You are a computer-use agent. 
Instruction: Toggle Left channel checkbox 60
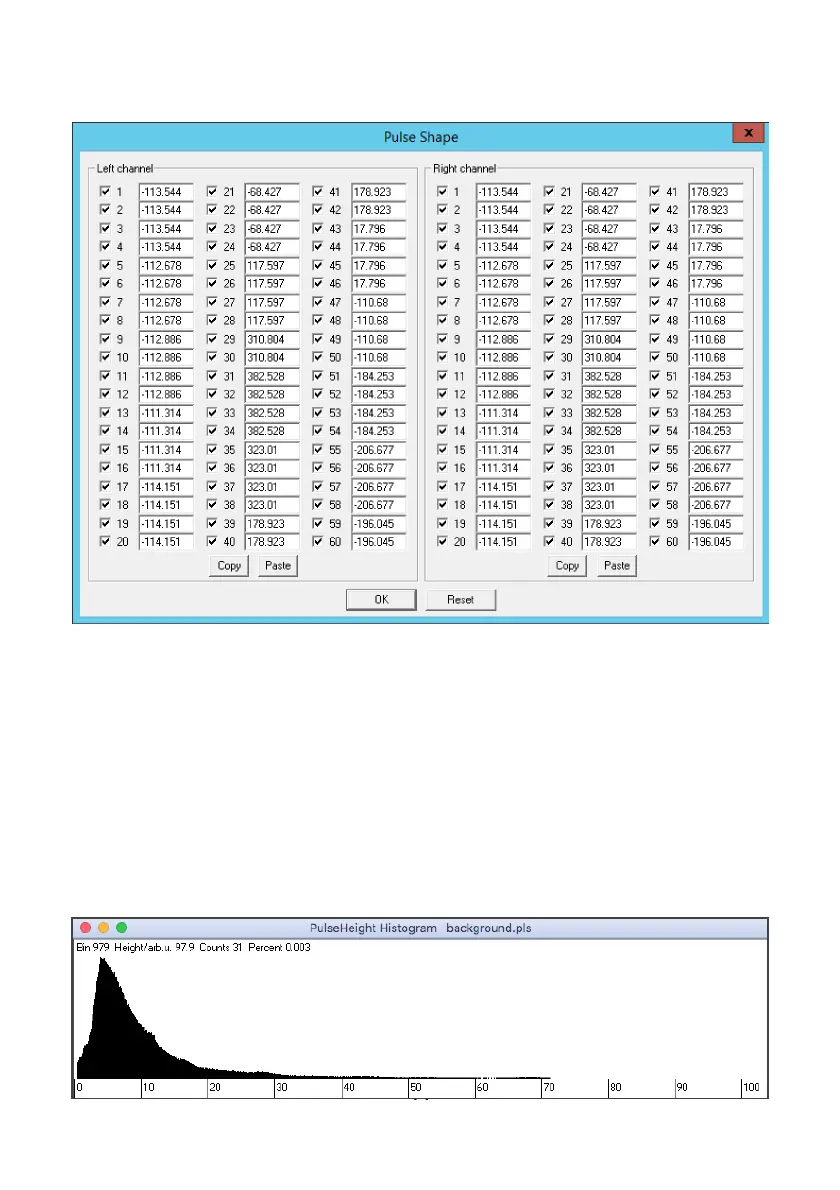point(317,541)
